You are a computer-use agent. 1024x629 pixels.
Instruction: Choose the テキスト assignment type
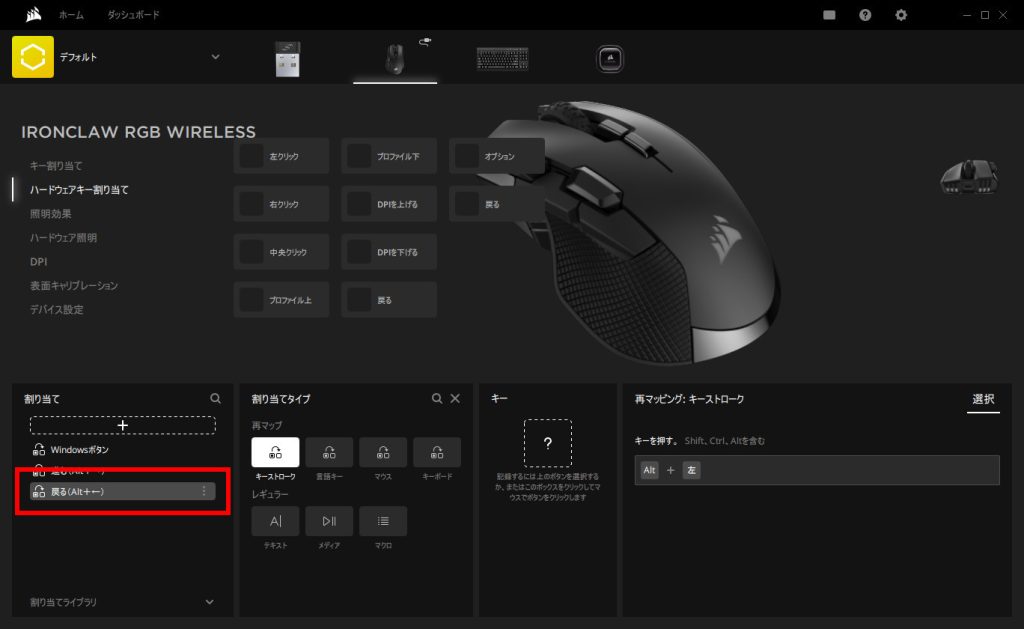[275, 521]
